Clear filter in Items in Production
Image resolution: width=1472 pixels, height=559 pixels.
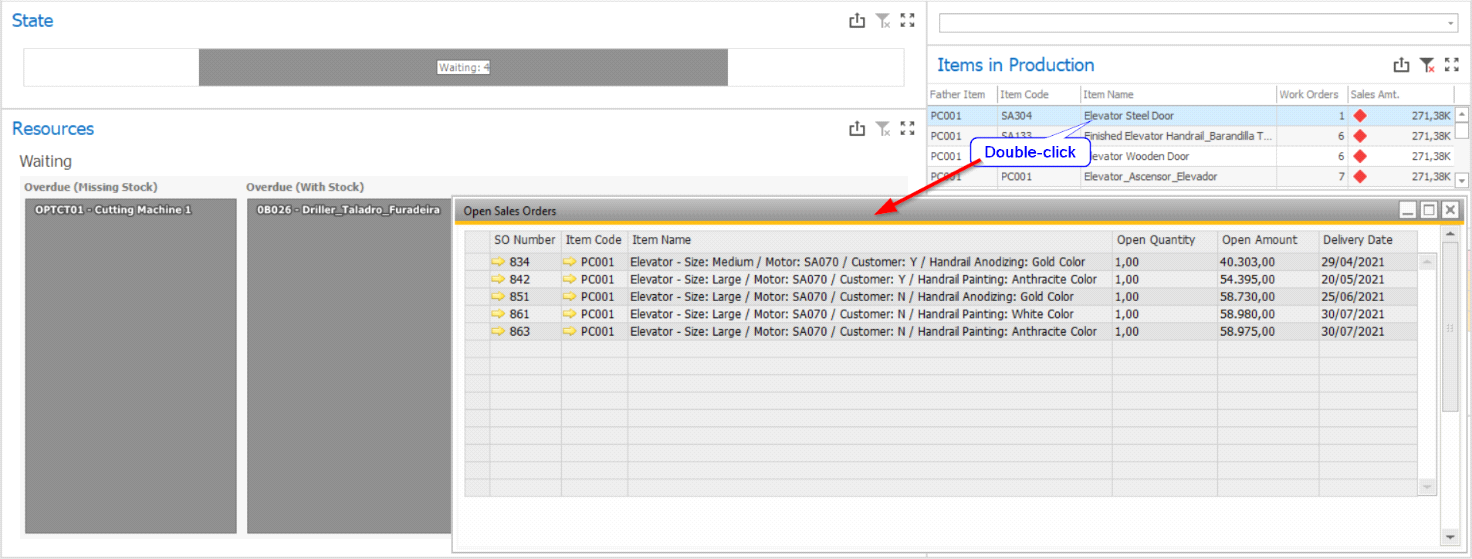point(1427,65)
